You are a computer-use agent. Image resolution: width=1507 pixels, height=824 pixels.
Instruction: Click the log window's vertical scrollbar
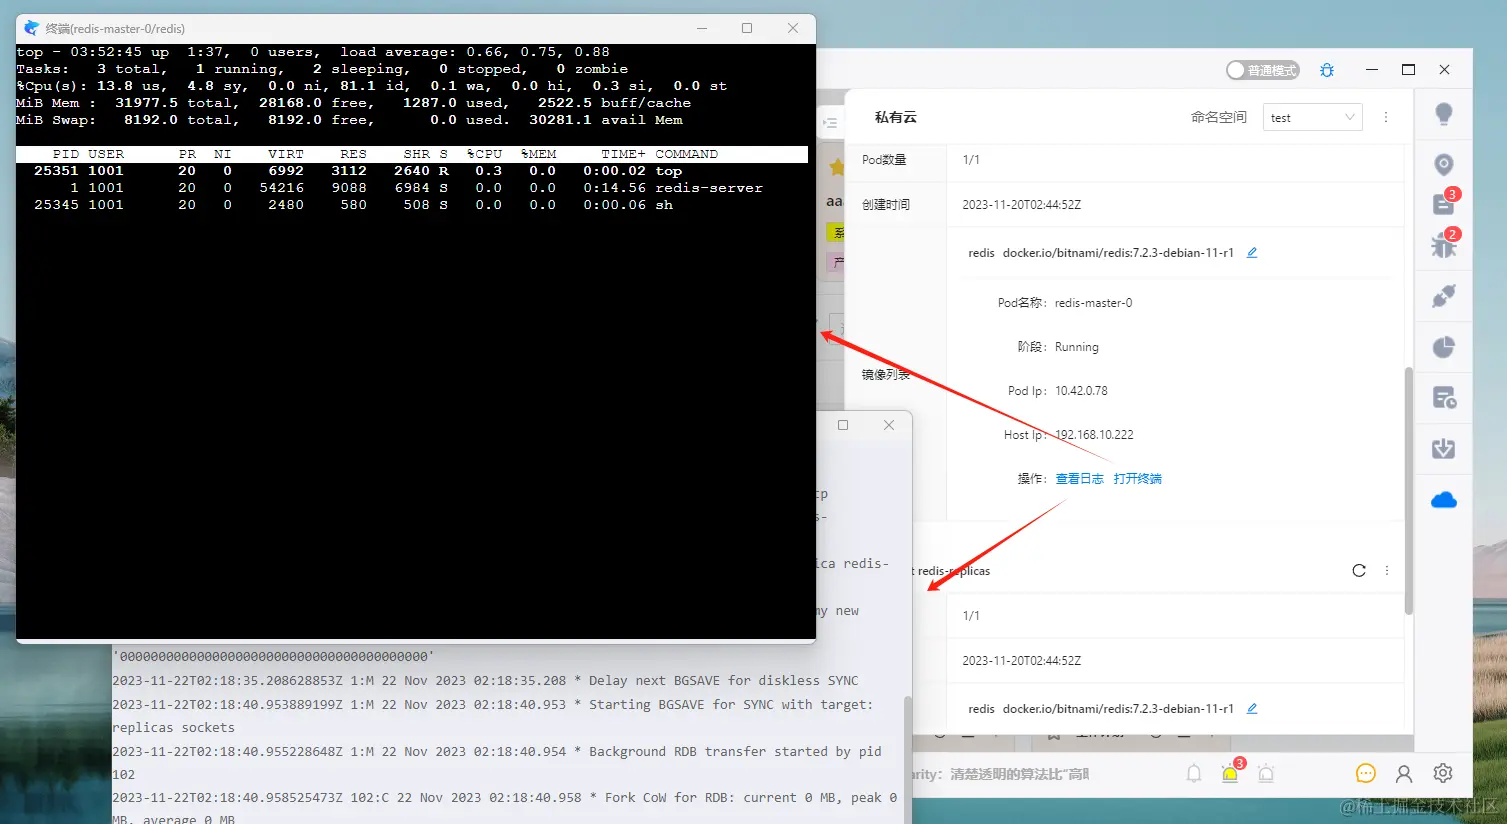(x=908, y=760)
